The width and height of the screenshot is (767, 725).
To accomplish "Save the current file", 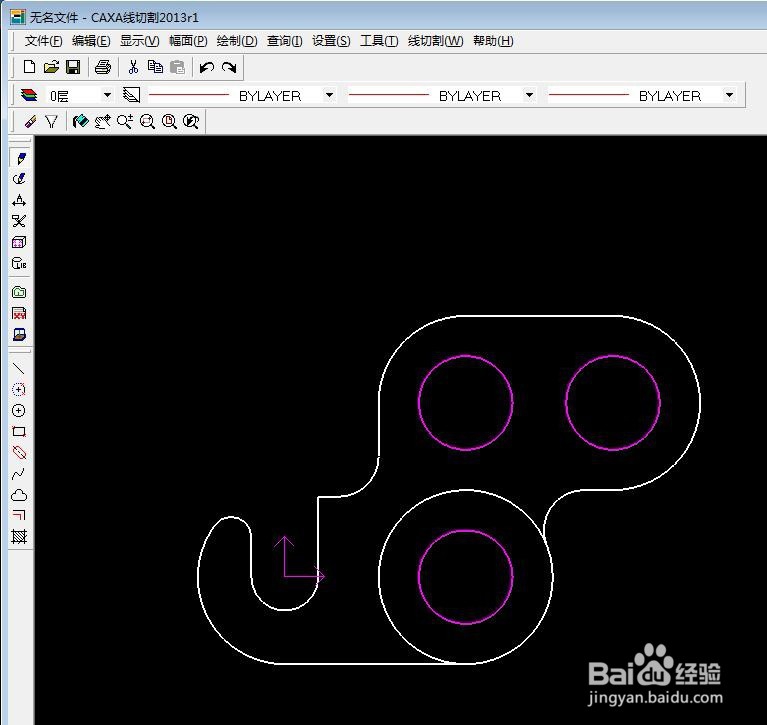I will [73, 67].
